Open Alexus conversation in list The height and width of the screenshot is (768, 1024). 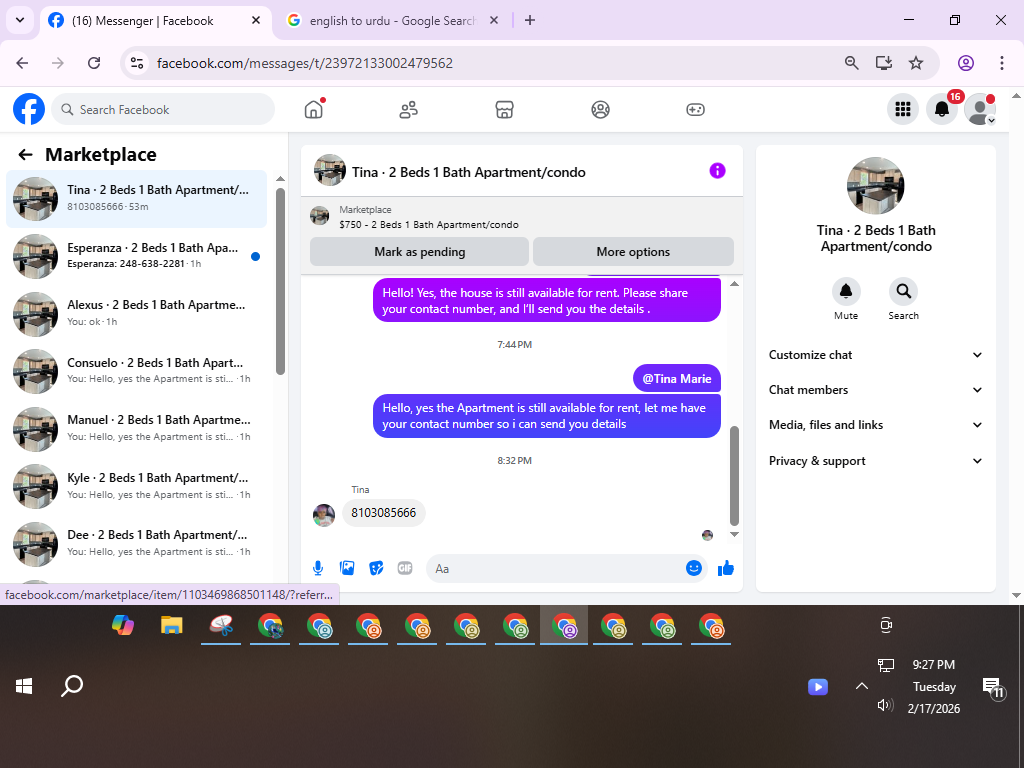(136, 313)
